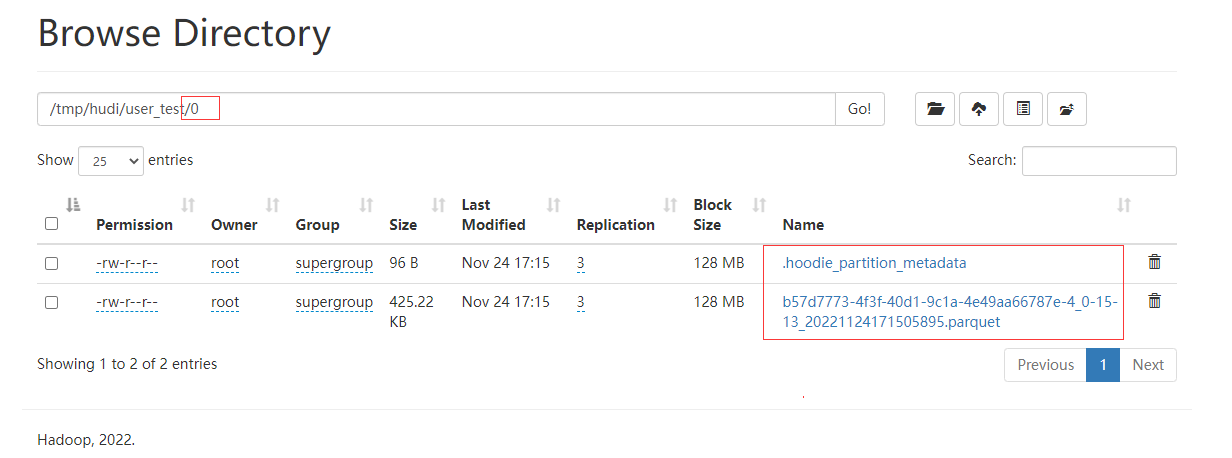The image size is (1232, 458).
Task: Click the upload files icon
Action: point(979,109)
